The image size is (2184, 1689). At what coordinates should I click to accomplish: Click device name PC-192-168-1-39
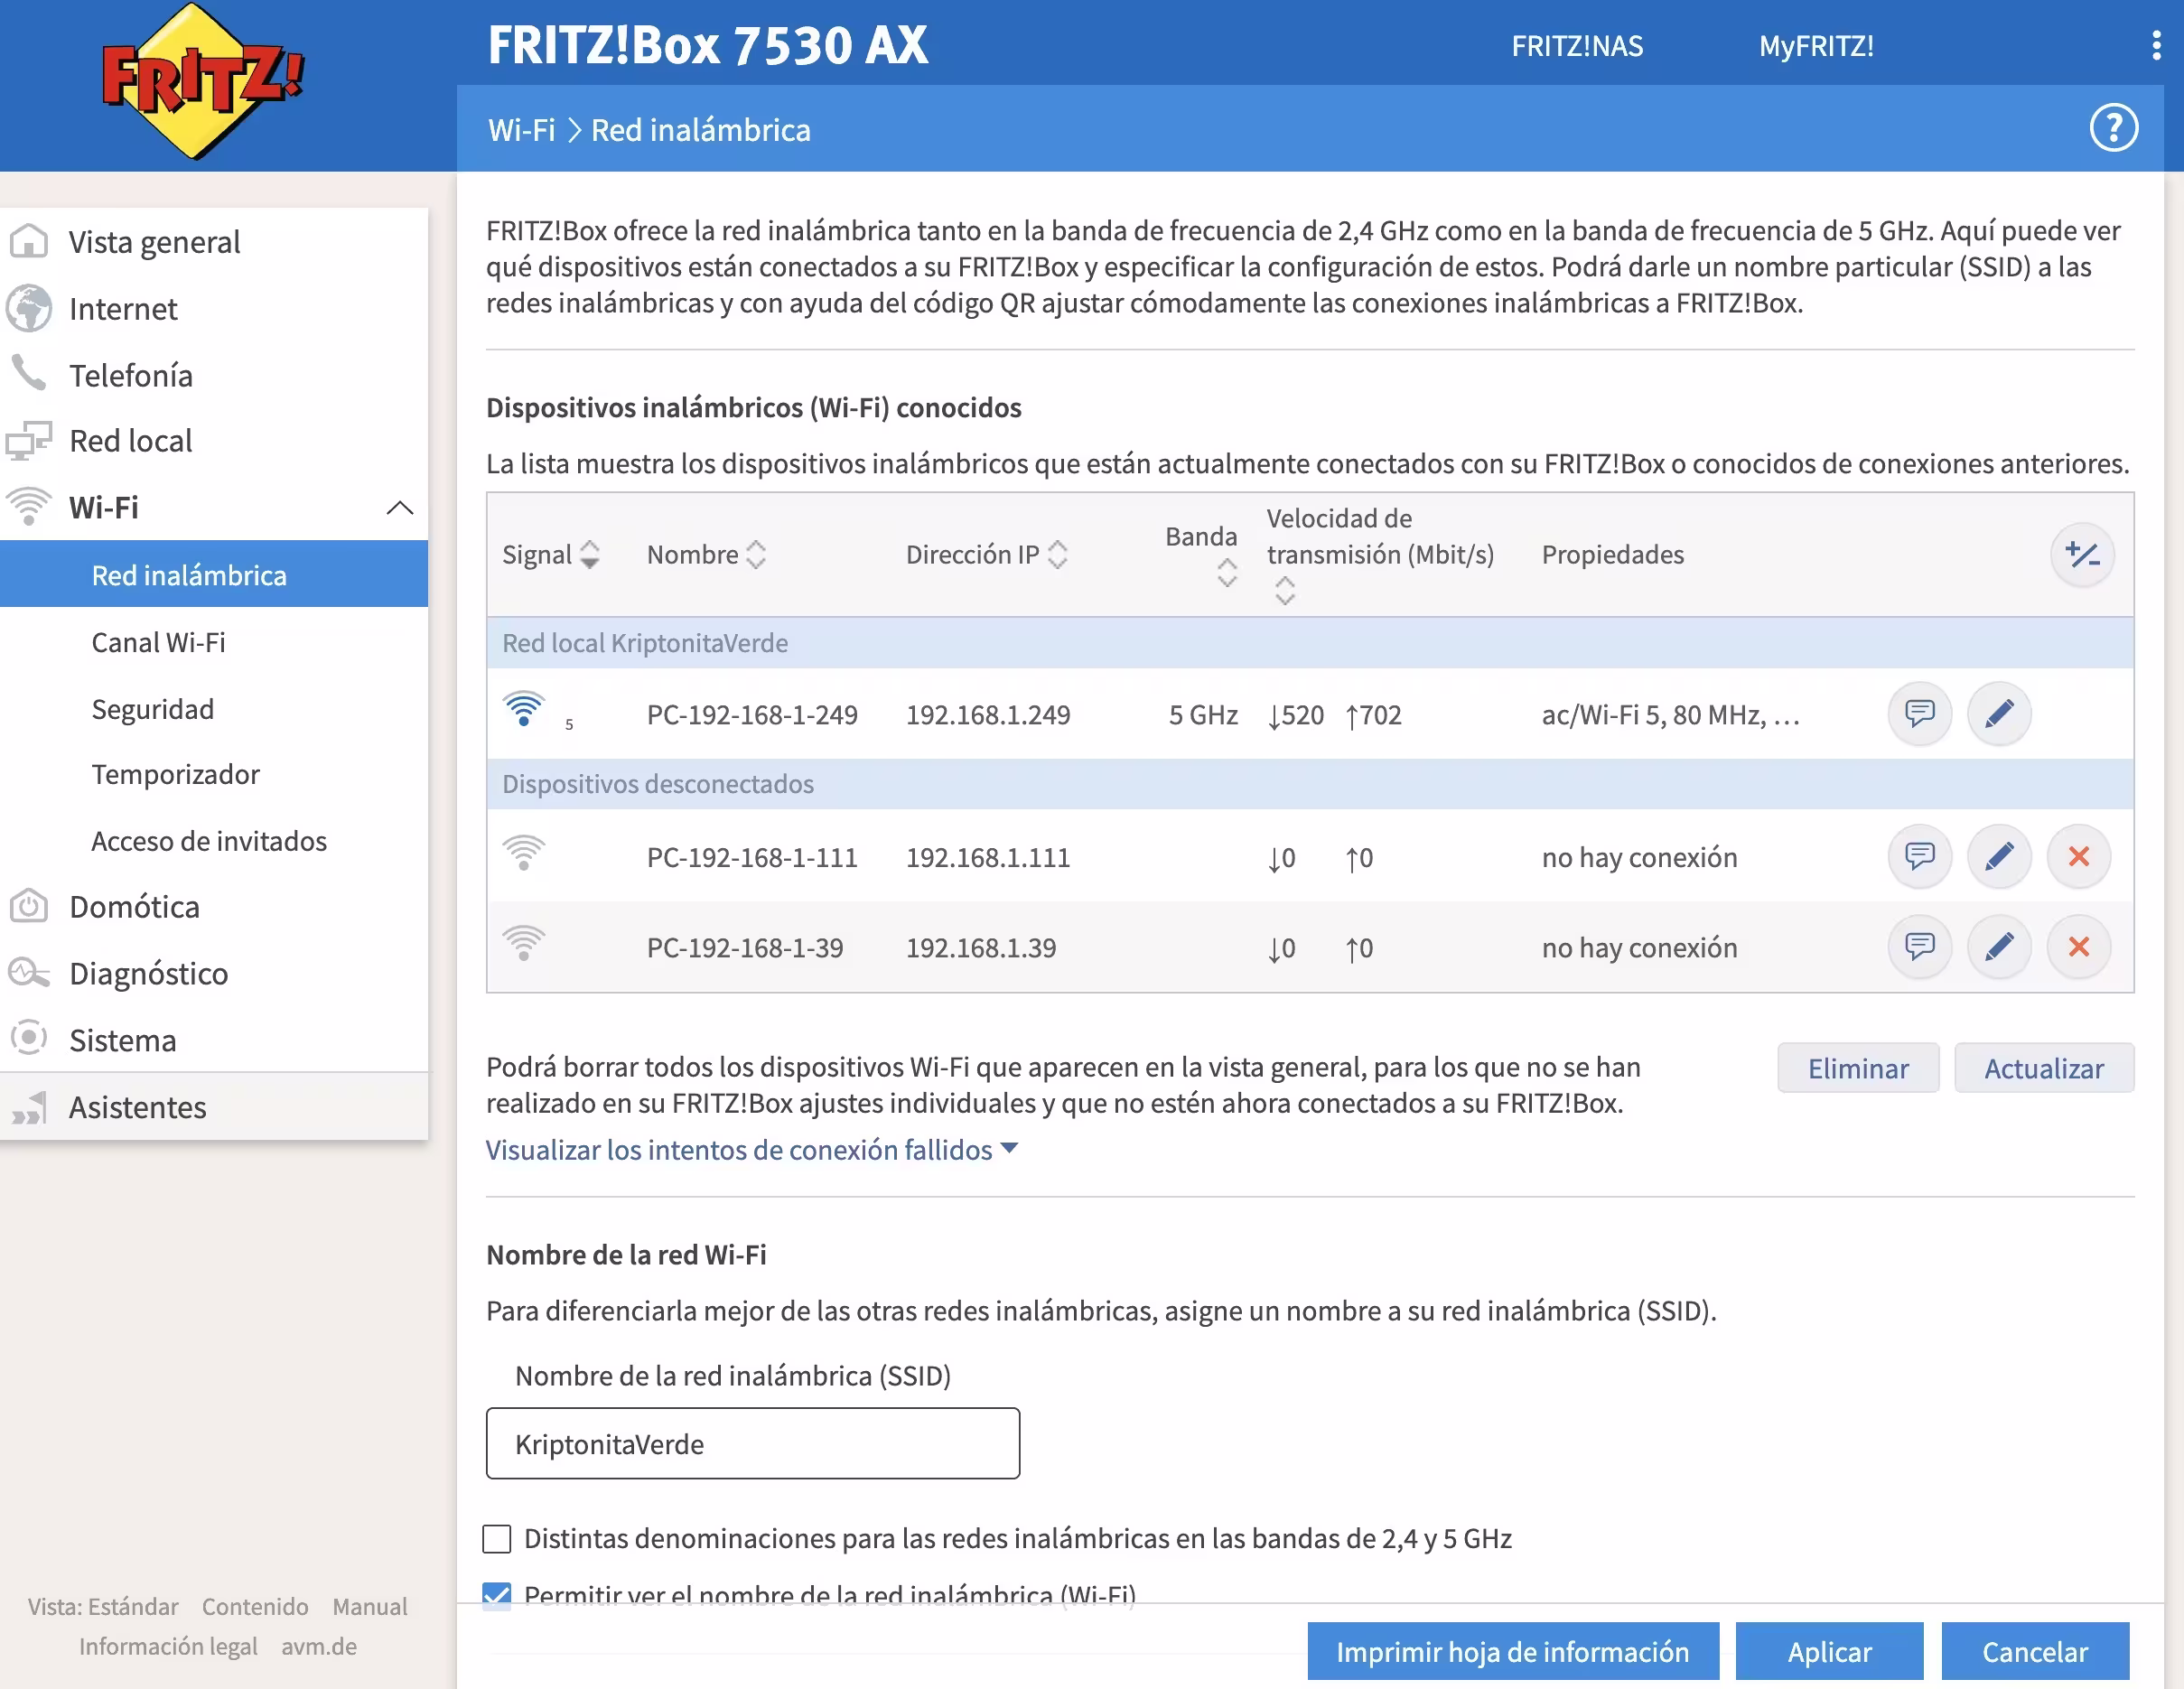[x=745, y=947]
